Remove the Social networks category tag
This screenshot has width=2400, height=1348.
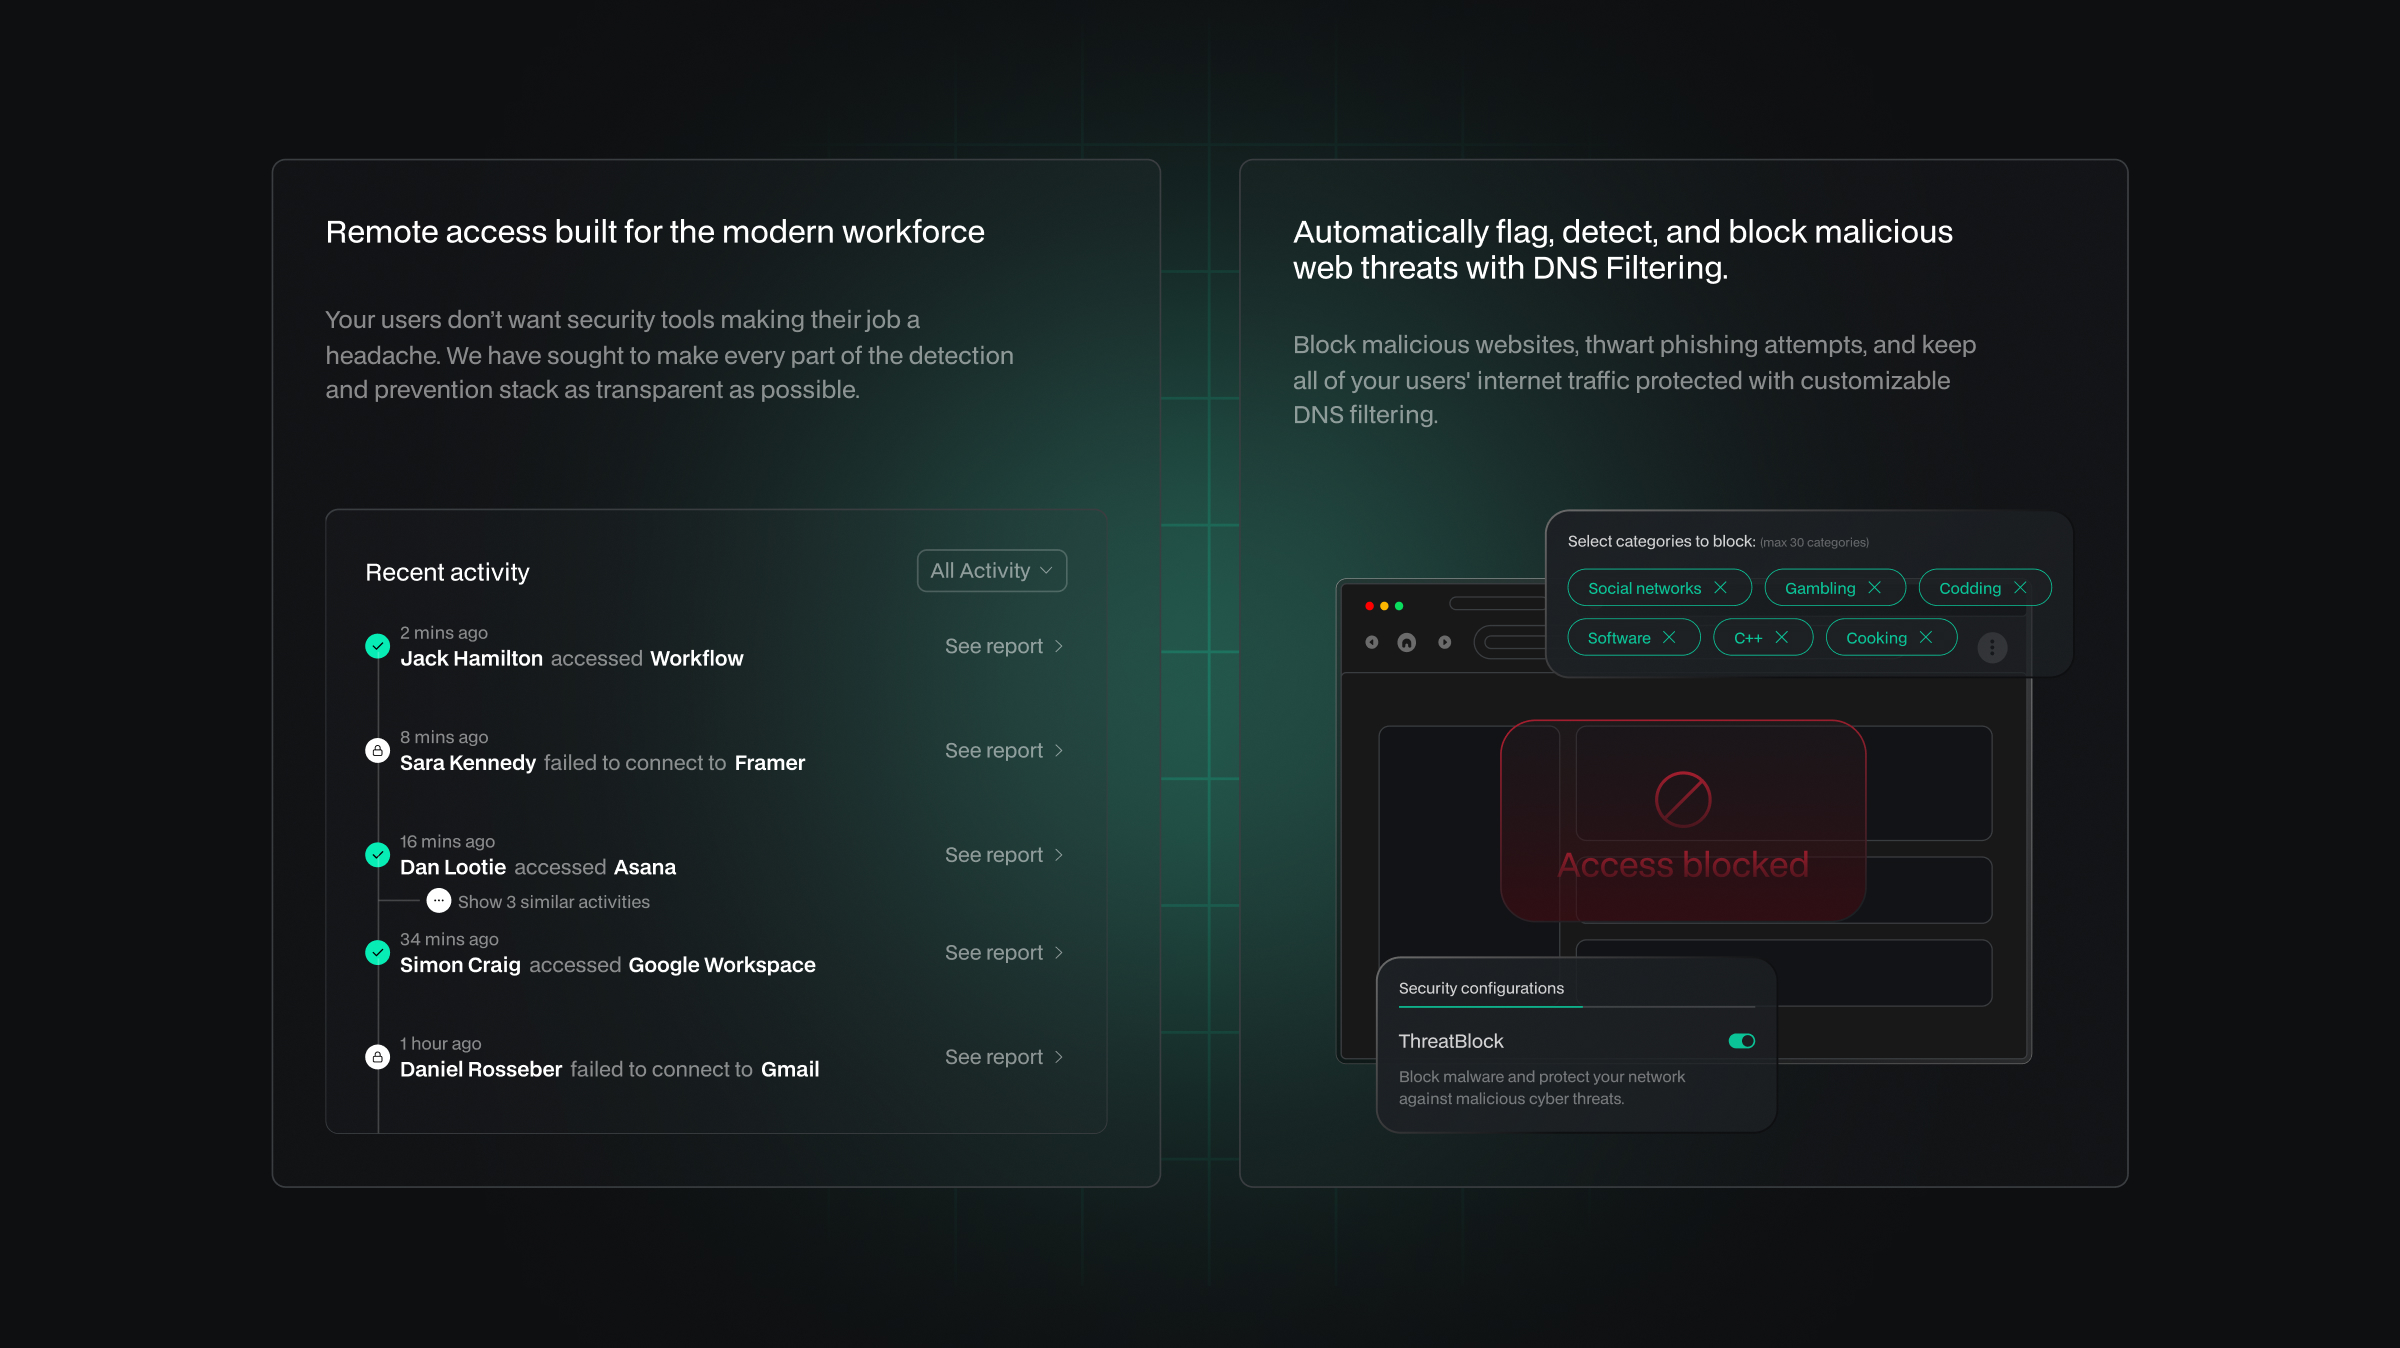coord(1720,588)
